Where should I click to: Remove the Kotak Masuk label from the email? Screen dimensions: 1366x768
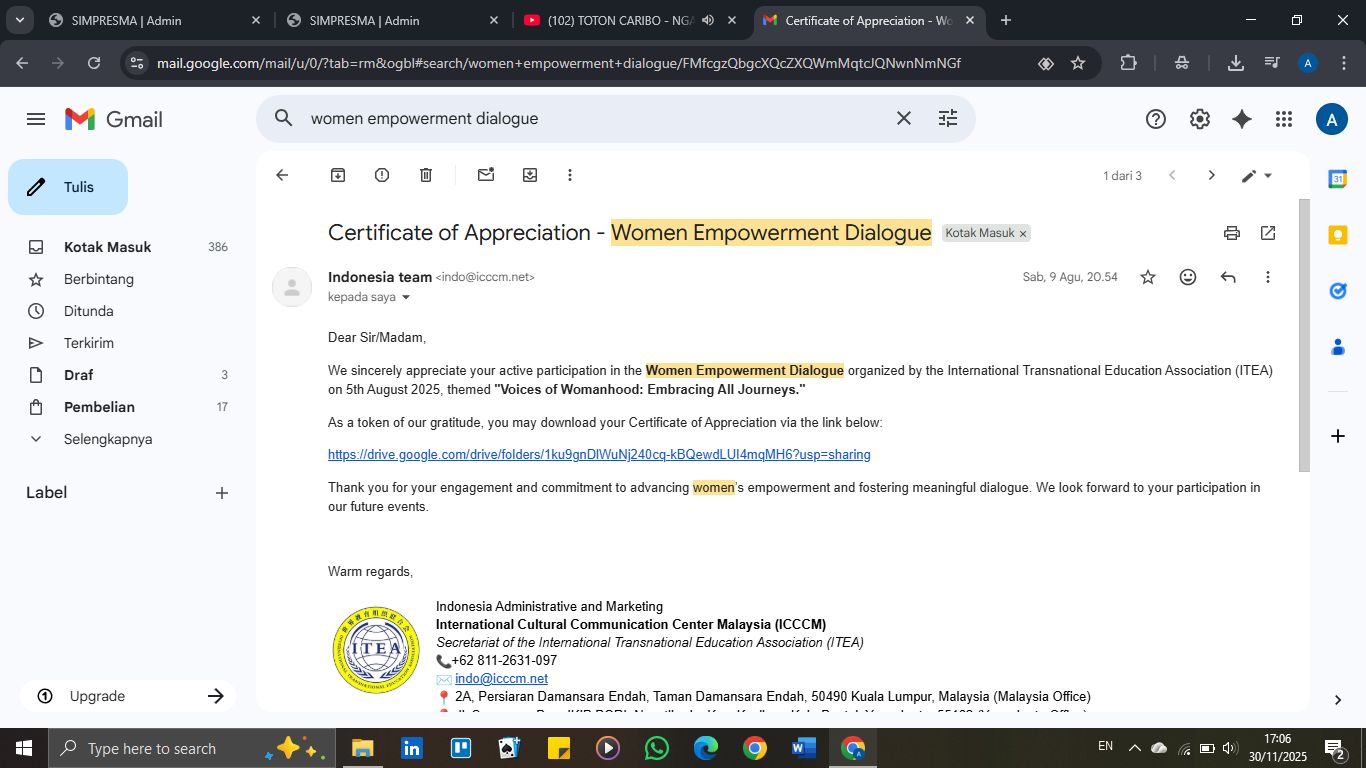tap(1023, 234)
